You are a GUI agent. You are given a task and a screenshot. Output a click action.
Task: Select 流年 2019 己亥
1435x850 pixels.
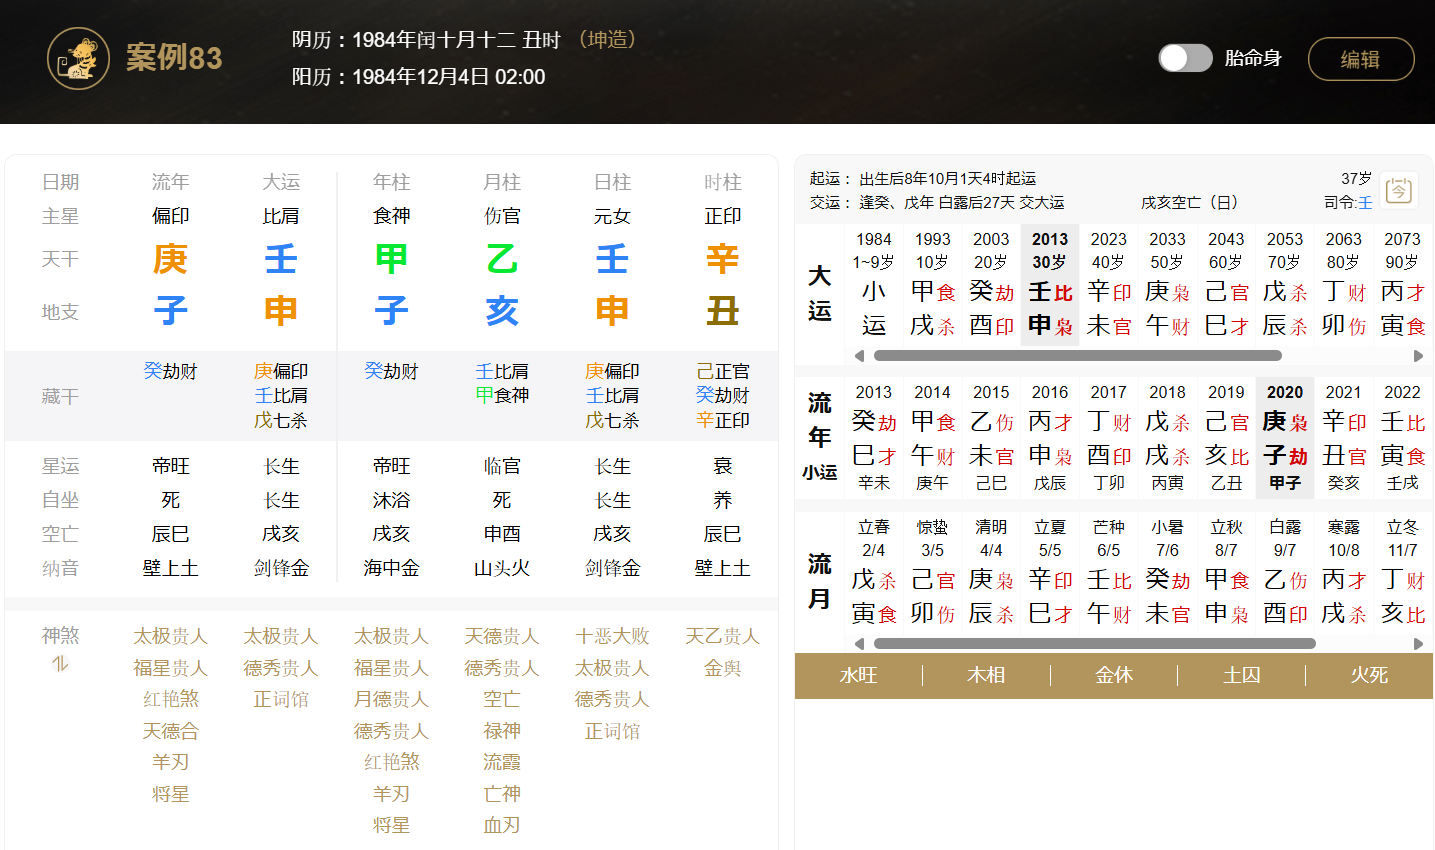point(1226,437)
